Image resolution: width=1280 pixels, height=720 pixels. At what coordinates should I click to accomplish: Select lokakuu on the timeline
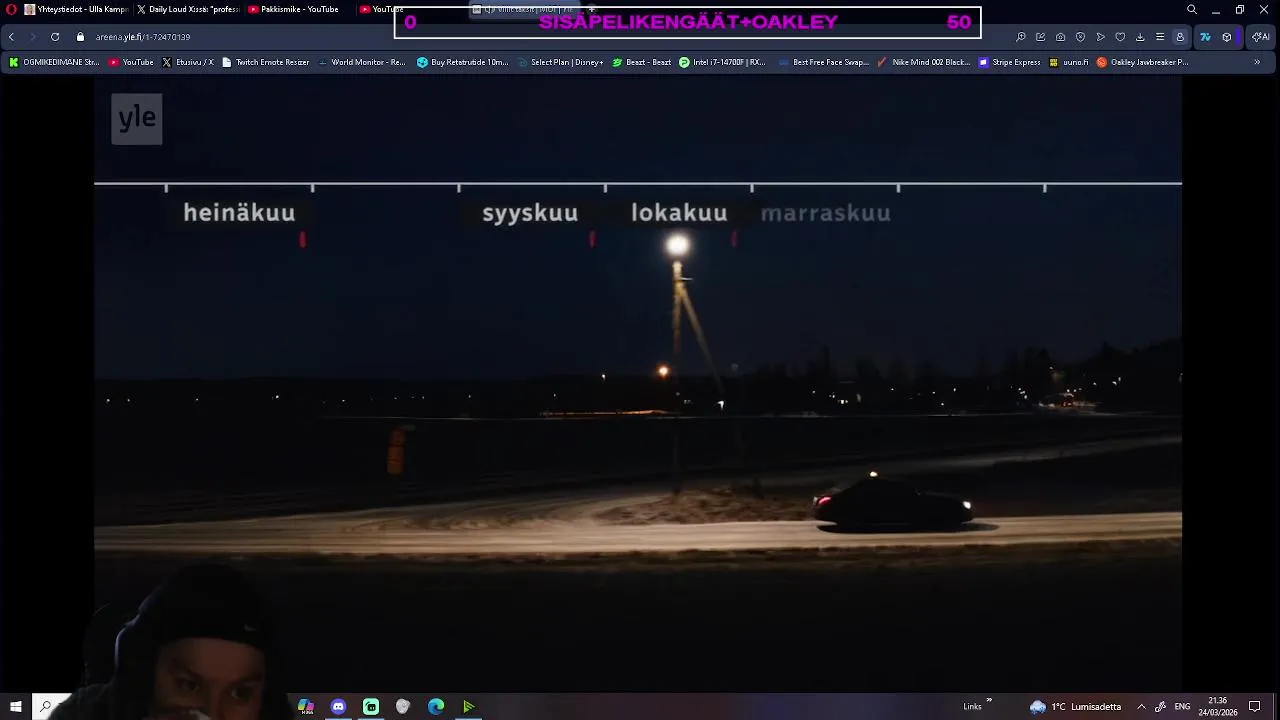[x=679, y=213]
